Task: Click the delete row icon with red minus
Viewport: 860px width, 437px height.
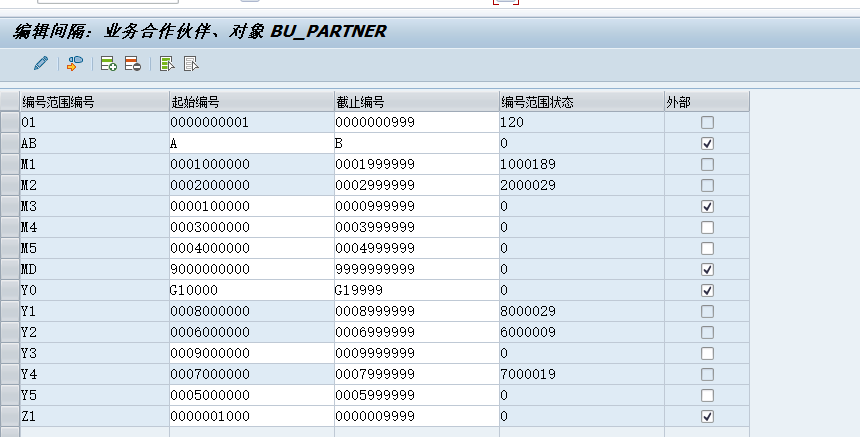Action: (133, 64)
